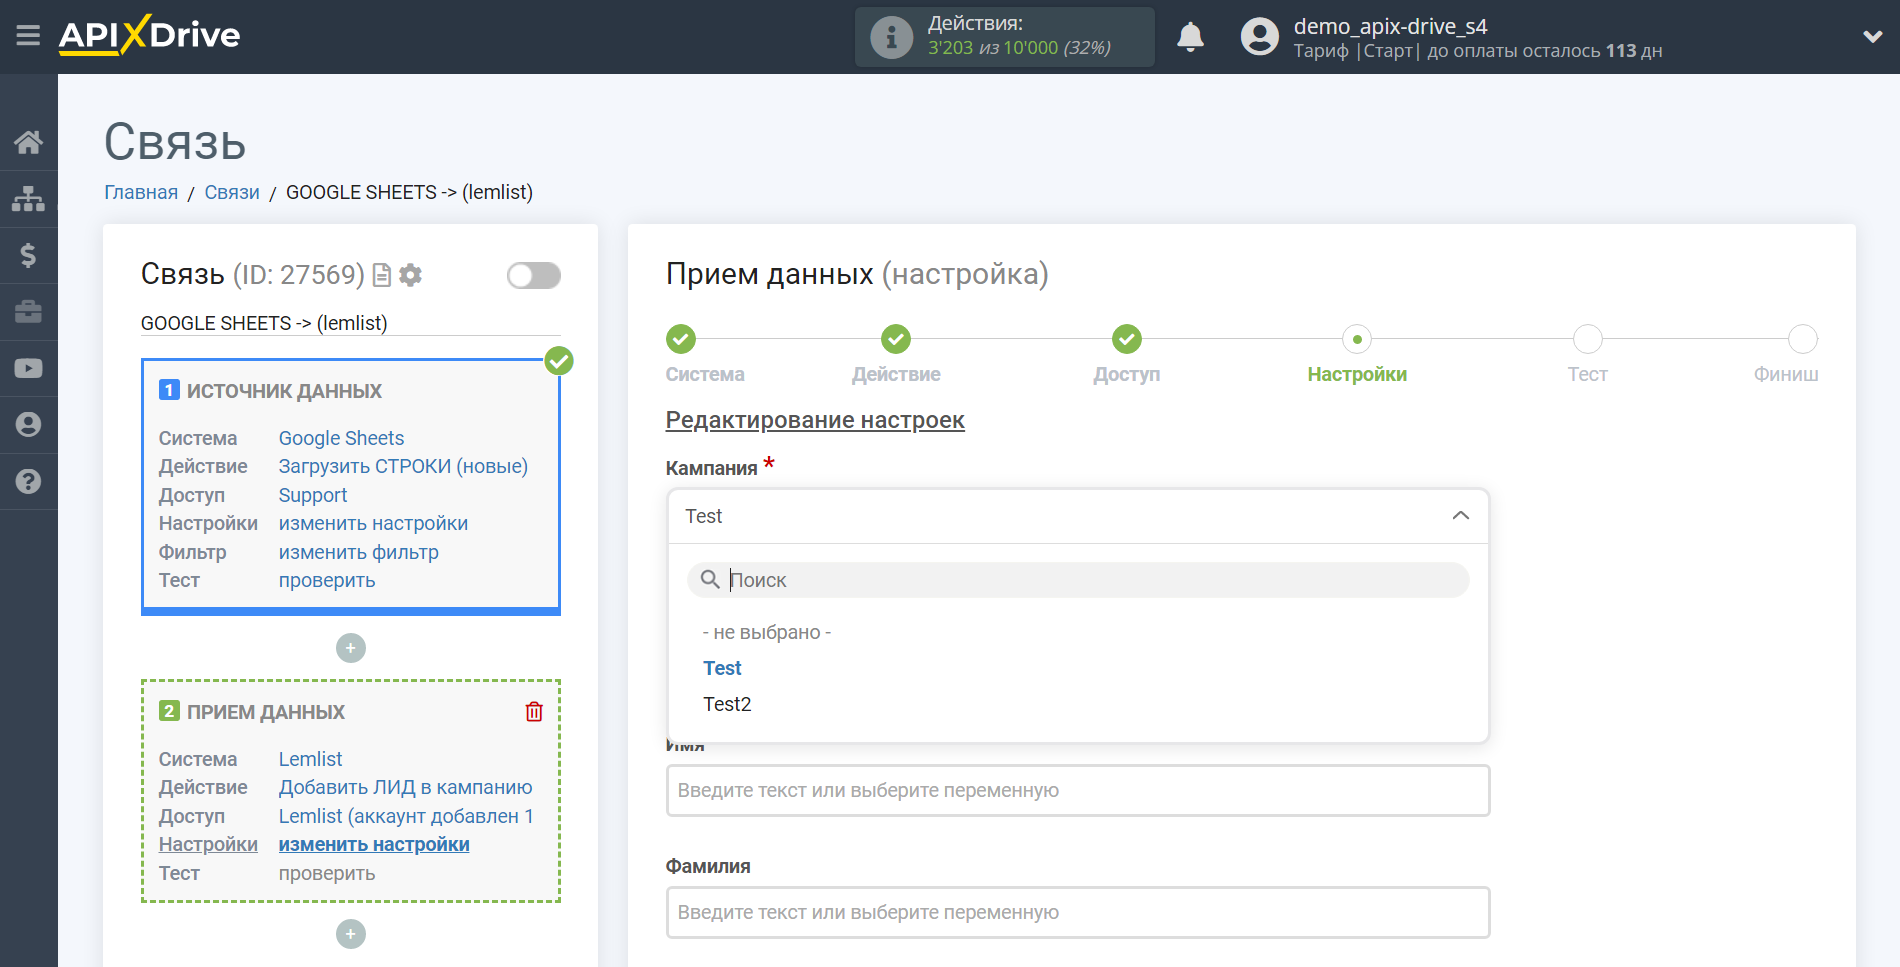Go to the Home sidebar icon
Viewport: 1900px width, 967px height.
pos(28,142)
